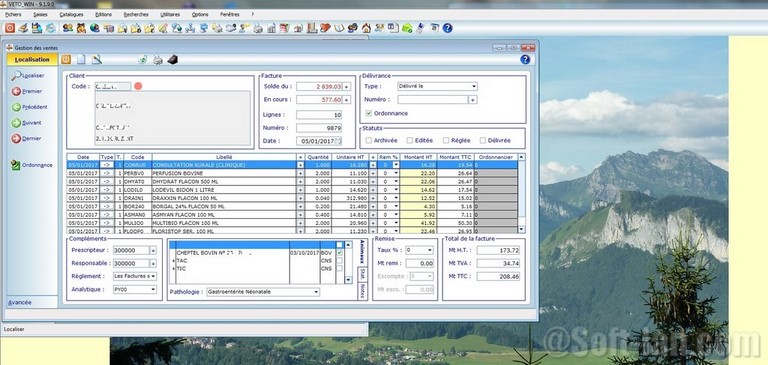Click the red heart icon in main toolbar
Viewport: 768px width, 365px height.
(x=325, y=28)
